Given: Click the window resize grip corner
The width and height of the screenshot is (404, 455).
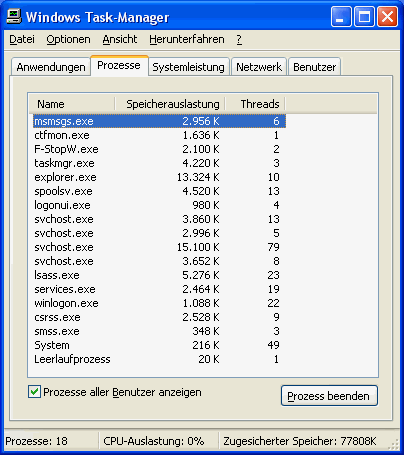Looking at the screenshot, I should click(x=394, y=444).
